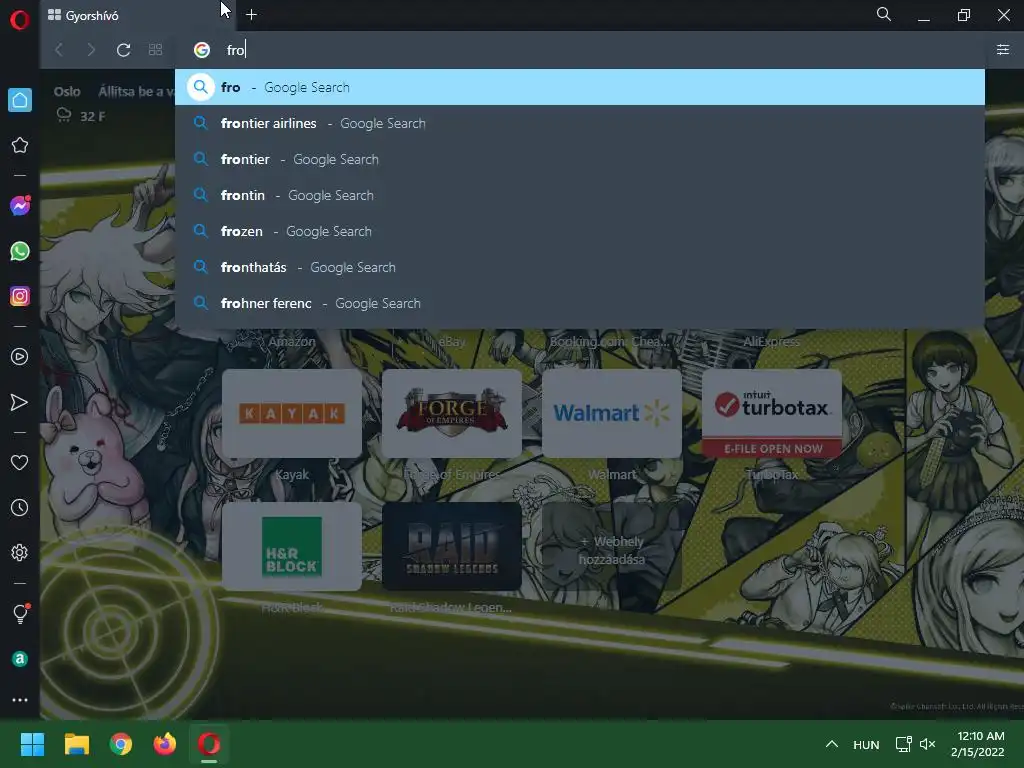Click Opera icon in taskbar
The width and height of the screenshot is (1024, 768).
[209, 744]
